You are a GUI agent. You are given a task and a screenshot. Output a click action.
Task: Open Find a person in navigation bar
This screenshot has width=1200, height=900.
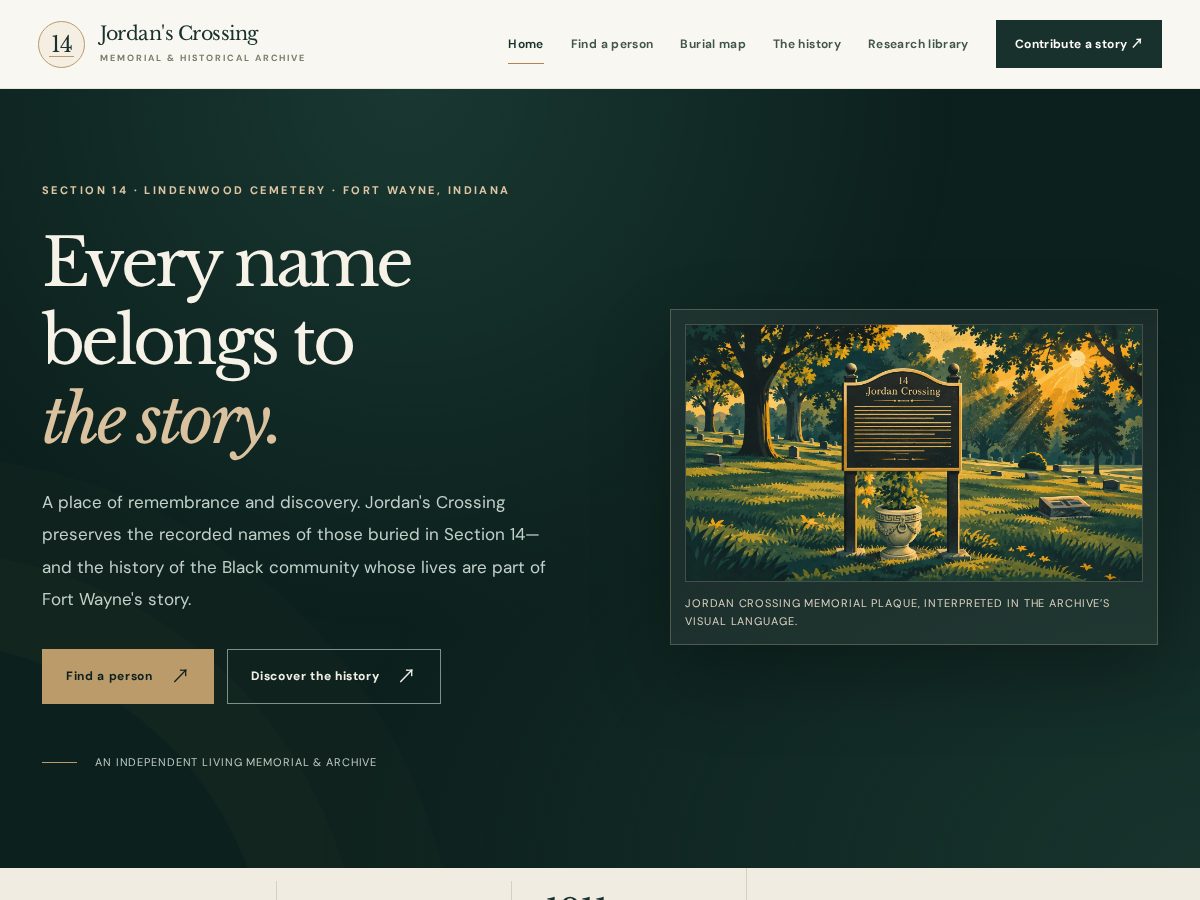pyautogui.click(x=612, y=44)
